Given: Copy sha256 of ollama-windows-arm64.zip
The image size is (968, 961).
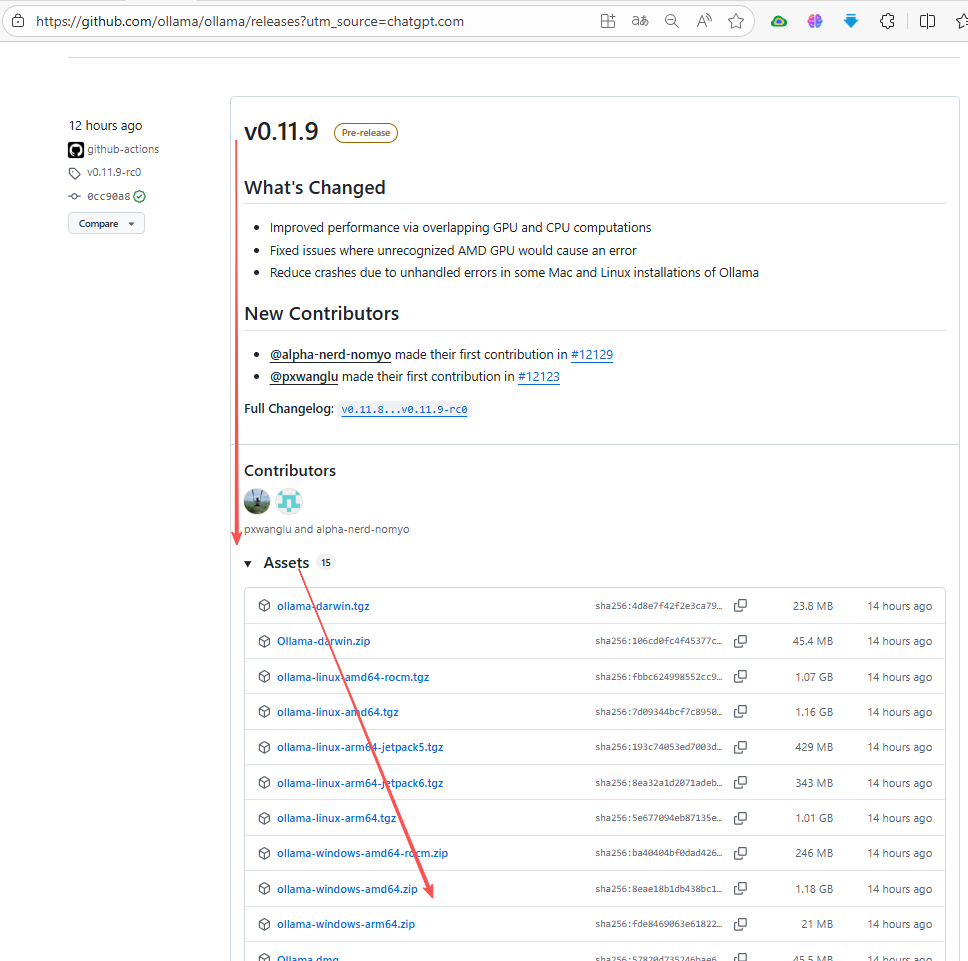Looking at the screenshot, I should pos(740,924).
